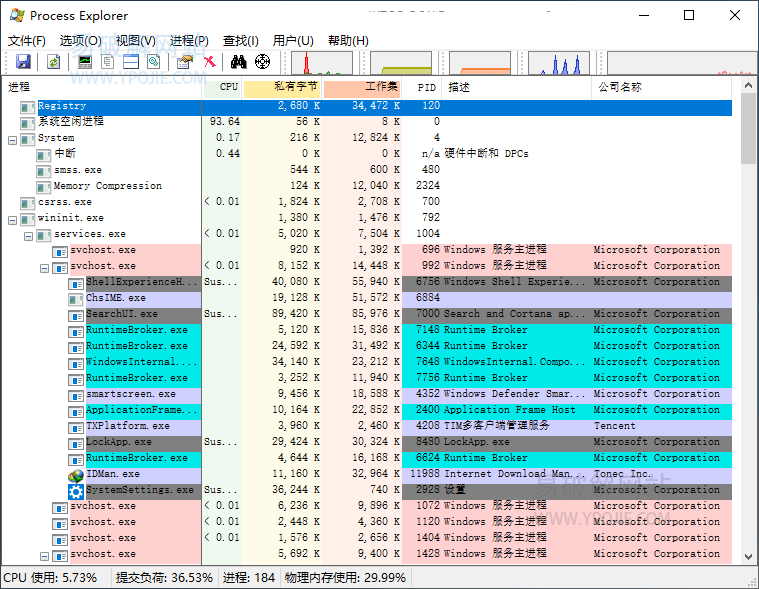Viewport: 759px width, 589px height.
Task: Sort by the 描述 column header
Action: [516, 87]
